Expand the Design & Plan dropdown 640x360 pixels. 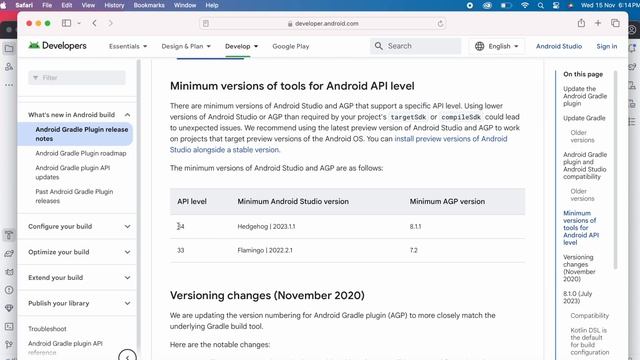pos(186,46)
